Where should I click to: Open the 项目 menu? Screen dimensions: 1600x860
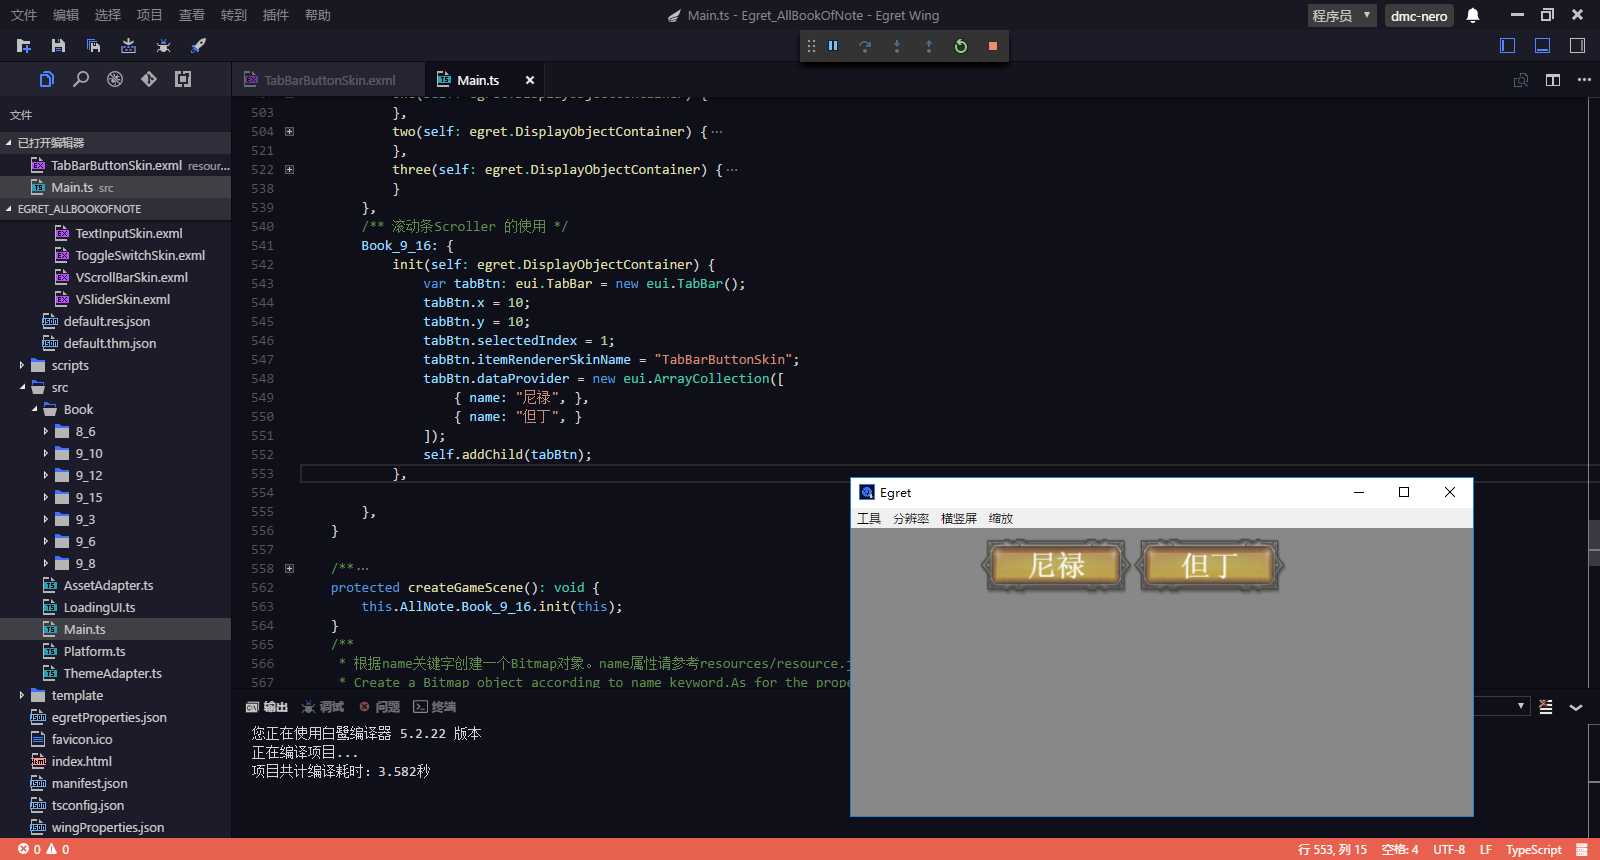(x=149, y=15)
